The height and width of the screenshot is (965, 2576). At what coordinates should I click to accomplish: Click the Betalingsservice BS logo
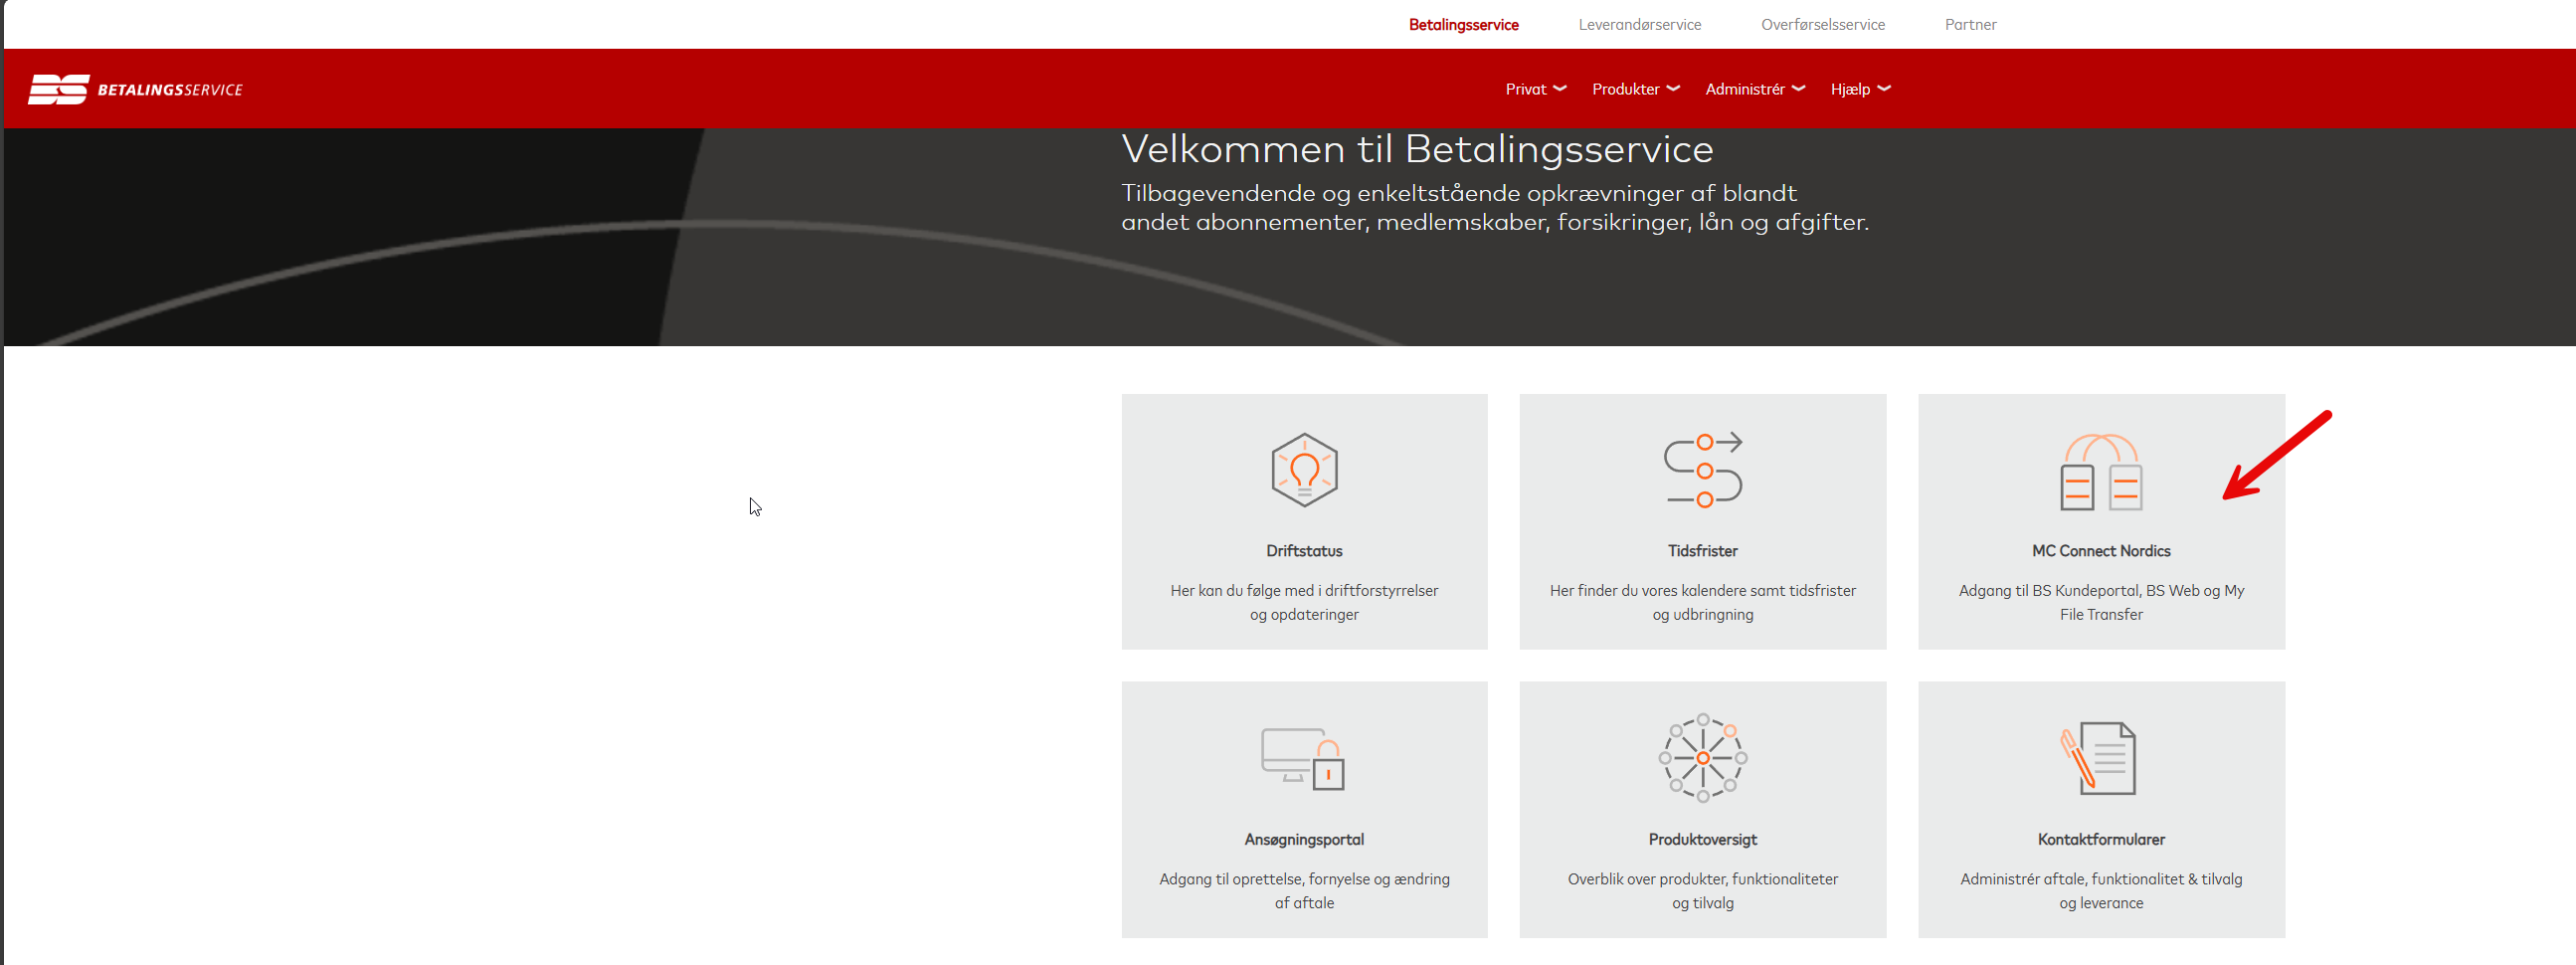click(x=135, y=89)
